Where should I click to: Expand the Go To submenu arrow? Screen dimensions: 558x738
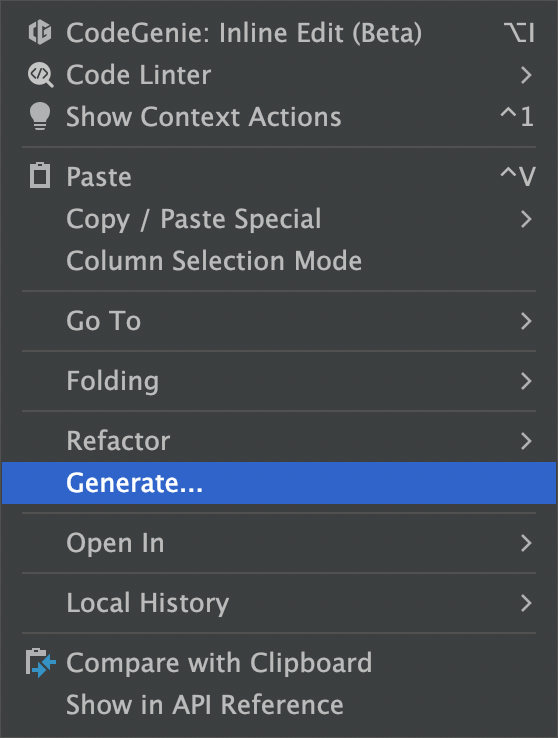coord(526,321)
